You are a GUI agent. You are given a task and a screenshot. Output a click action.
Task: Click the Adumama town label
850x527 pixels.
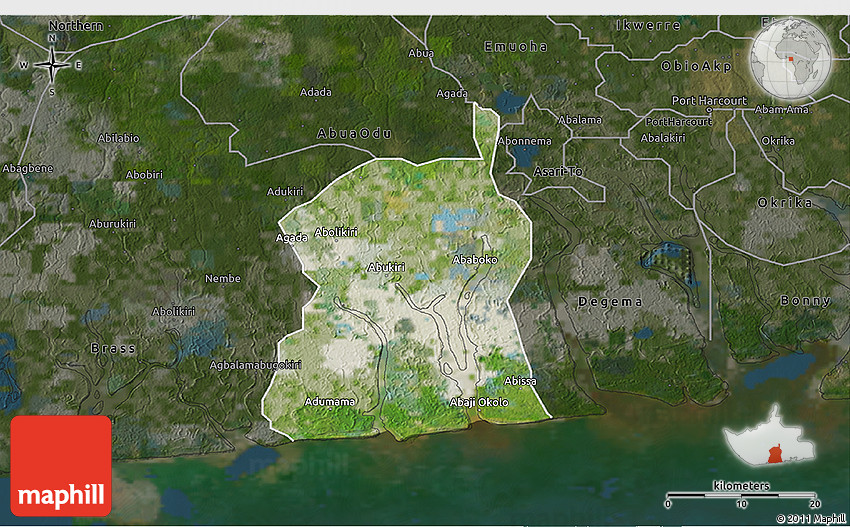click(x=329, y=401)
